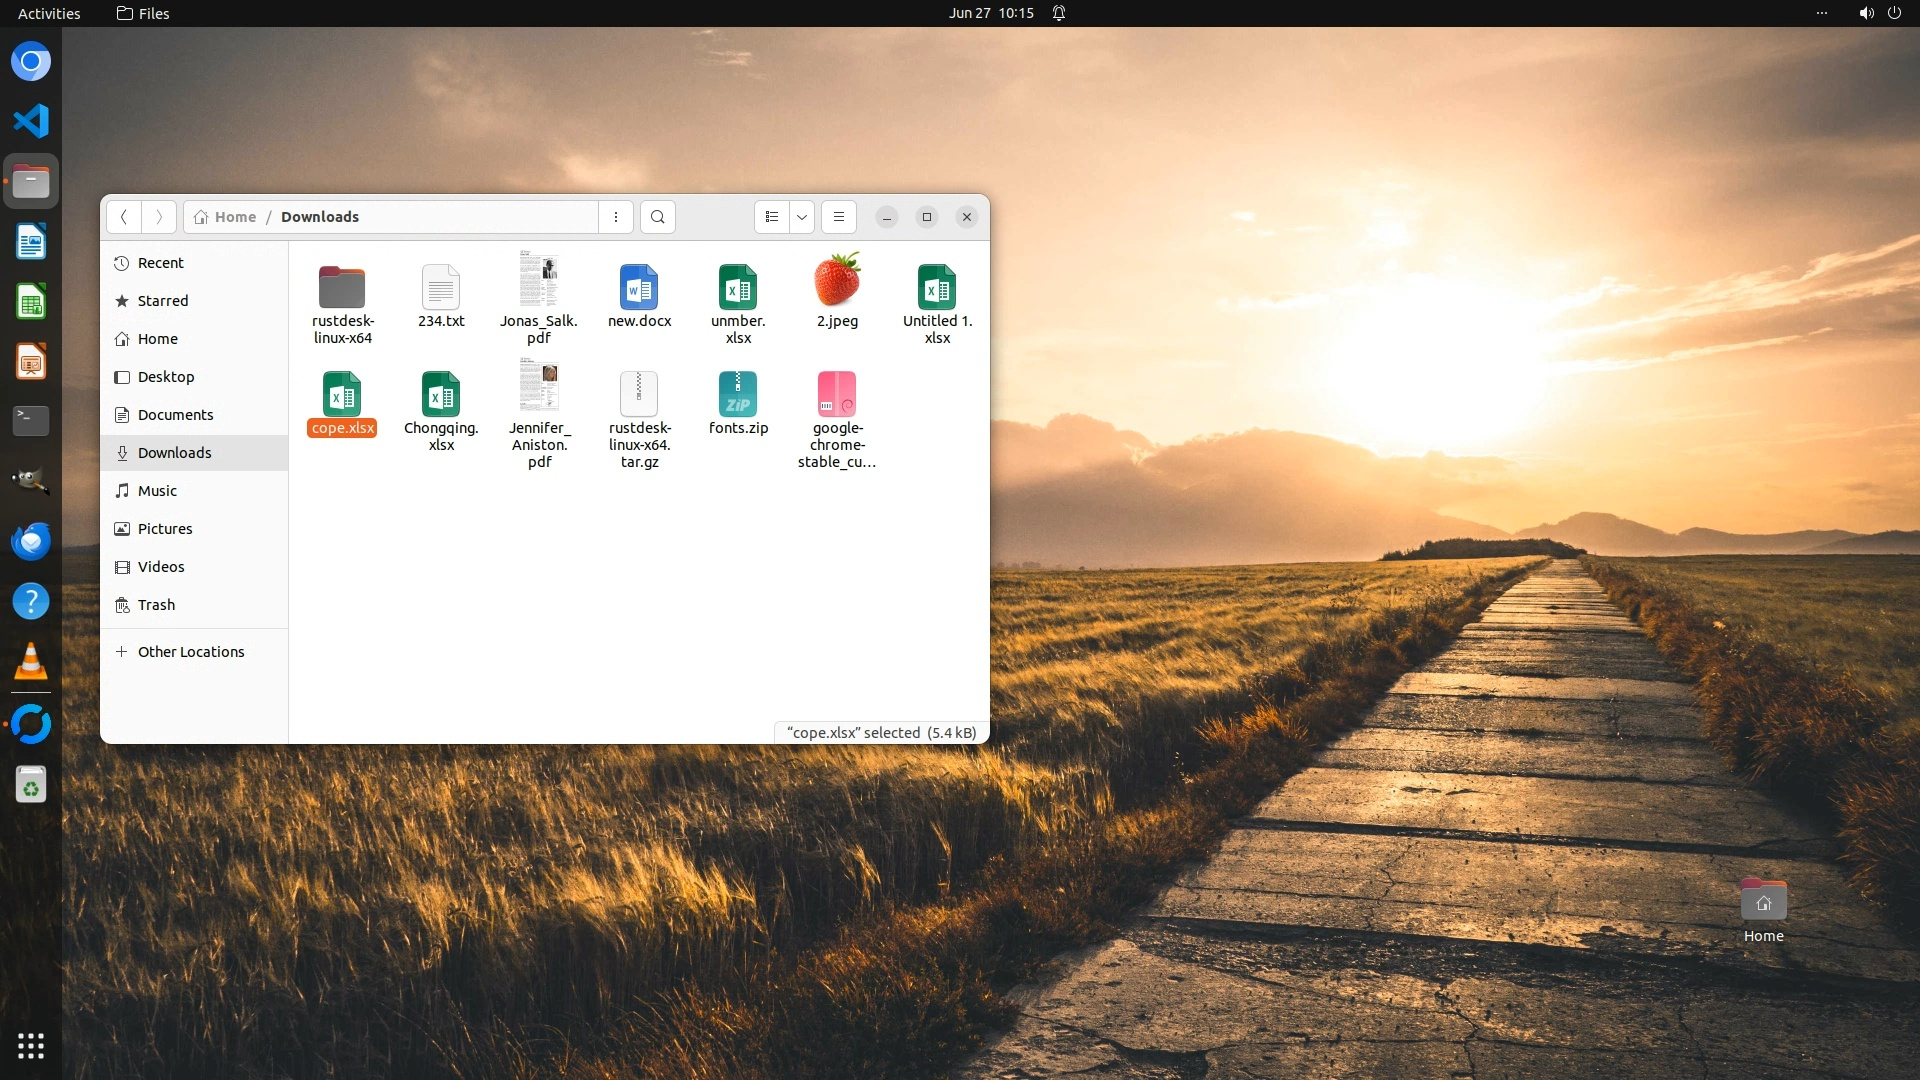
Task: Open Trash in sidebar
Action: [157, 605]
